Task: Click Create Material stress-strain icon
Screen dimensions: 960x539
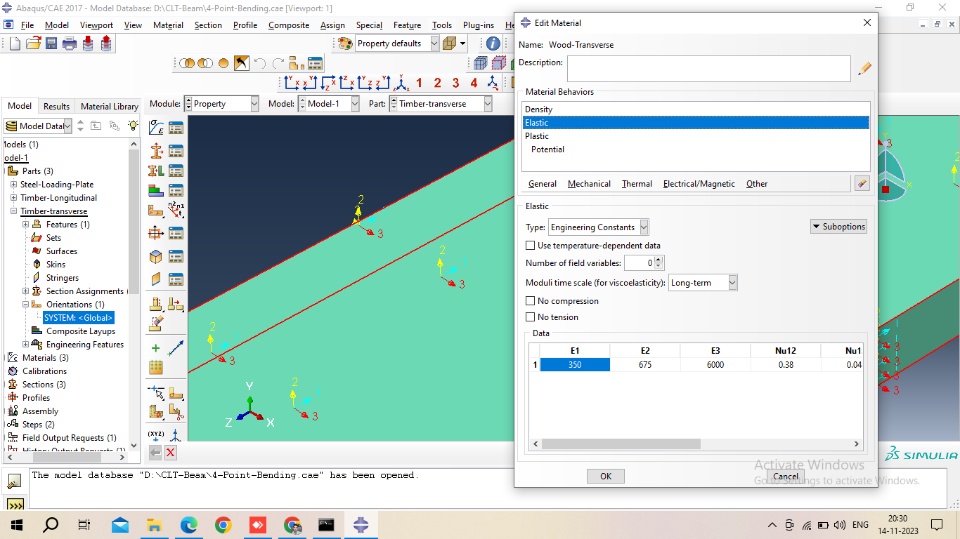Action: tap(156, 127)
